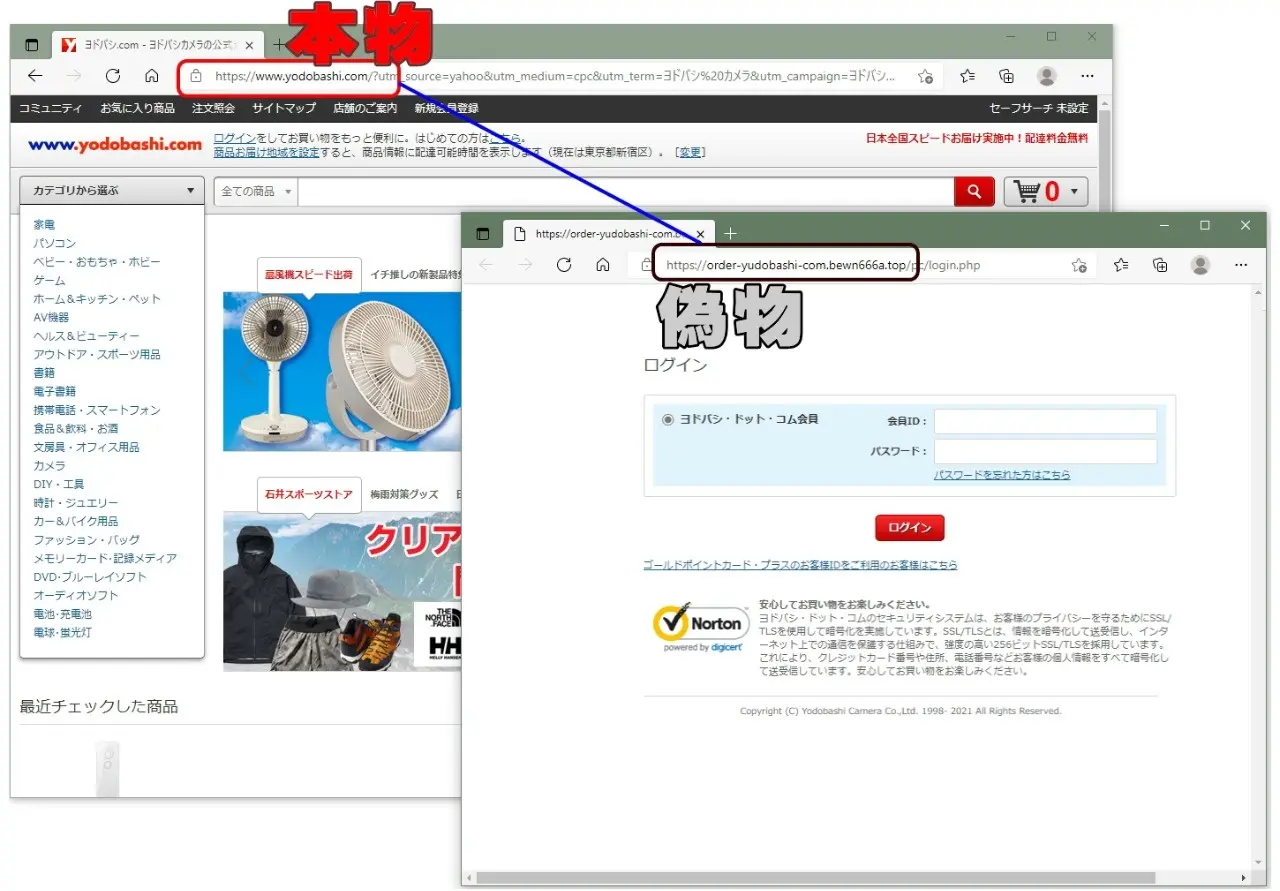This screenshot has height=891, width=1280.
Task: Close the ヨドバシ.com tab
Action: click(249, 45)
